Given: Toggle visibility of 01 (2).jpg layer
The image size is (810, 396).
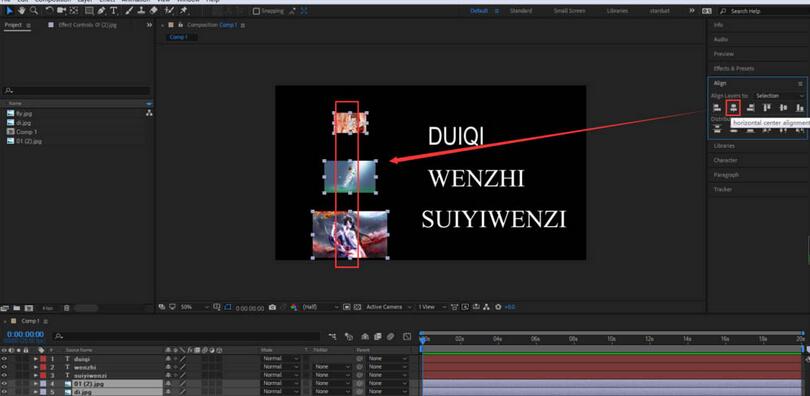Looking at the screenshot, I should tap(4, 384).
